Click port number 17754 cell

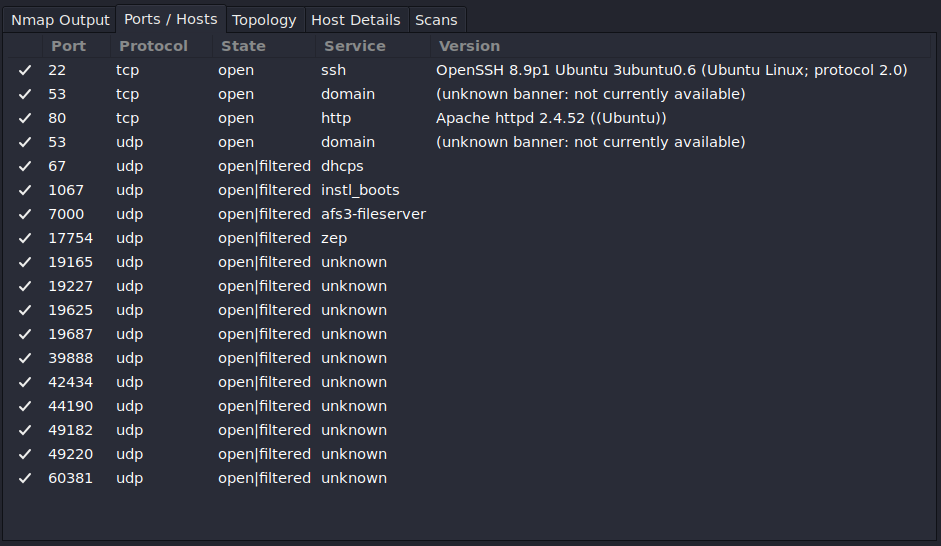pyautogui.click(x=70, y=238)
